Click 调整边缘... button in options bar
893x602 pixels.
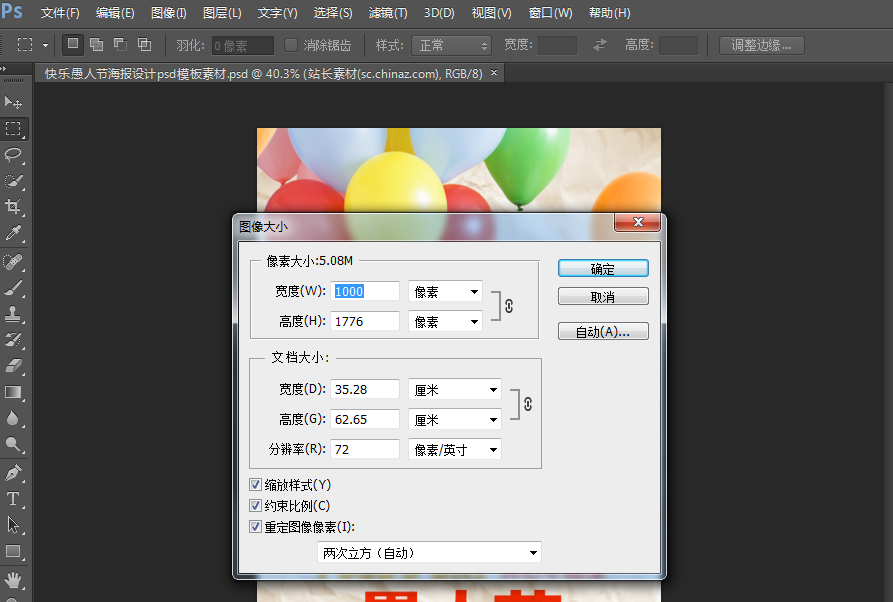761,45
